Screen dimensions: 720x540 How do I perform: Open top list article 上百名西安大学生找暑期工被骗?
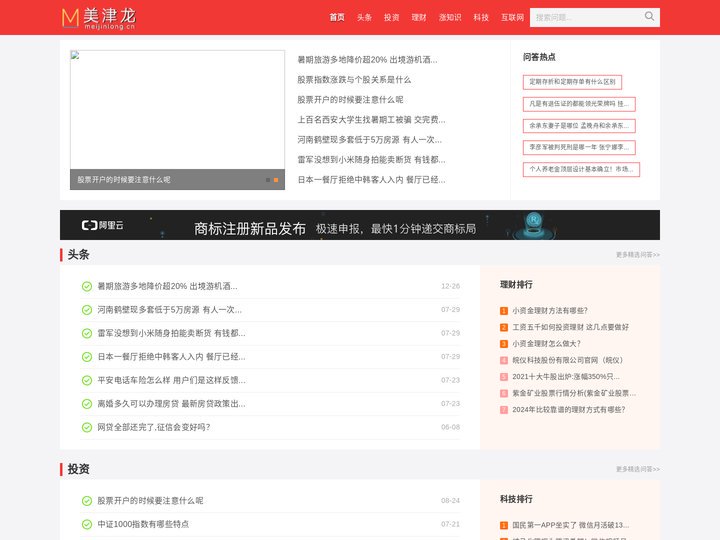371,120
